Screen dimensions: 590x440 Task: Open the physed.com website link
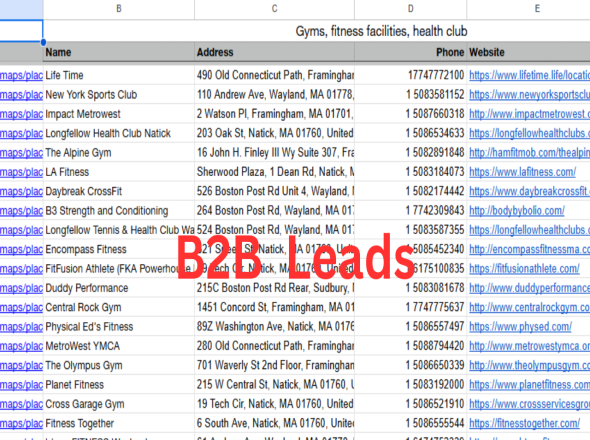click(x=520, y=327)
